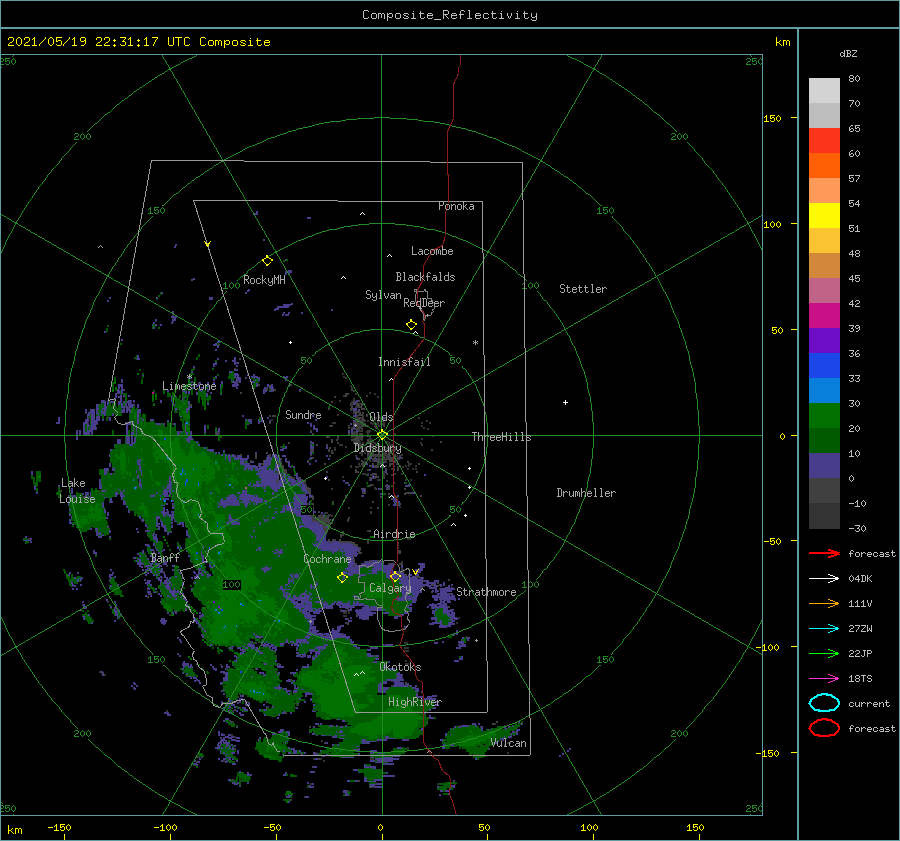Image resolution: width=900 pixels, height=841 pixels.
Task: Click the Ponoka city label
Action: pos(456,206)
